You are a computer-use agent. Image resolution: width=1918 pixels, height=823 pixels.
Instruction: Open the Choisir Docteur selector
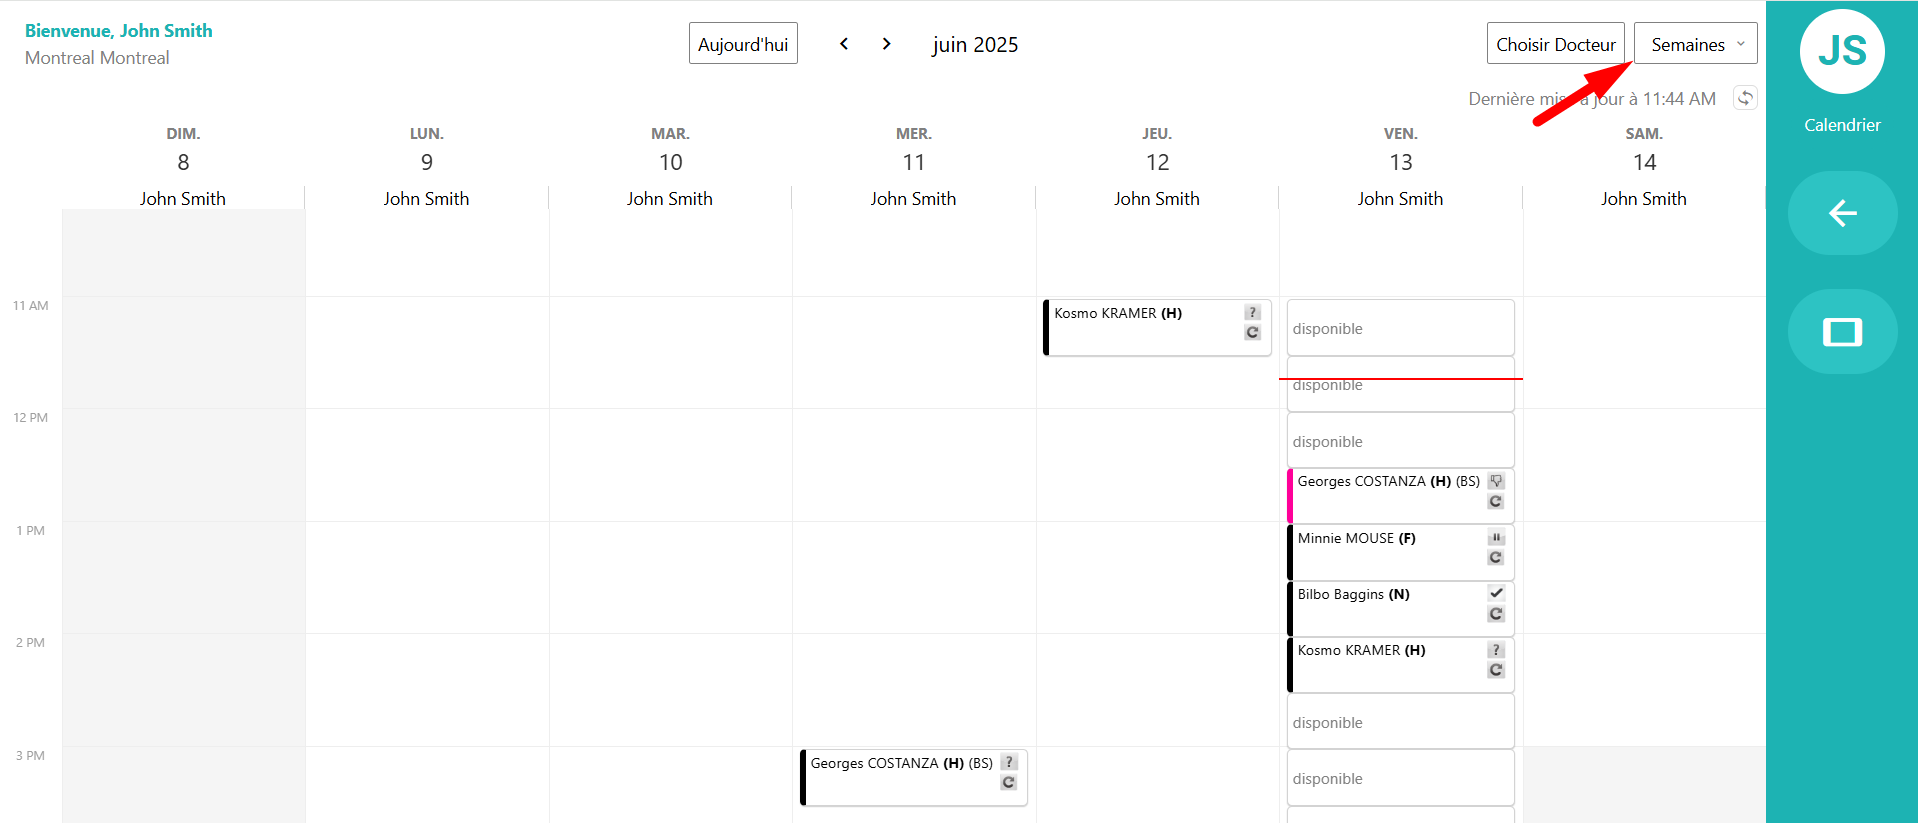pos(1555,43)
